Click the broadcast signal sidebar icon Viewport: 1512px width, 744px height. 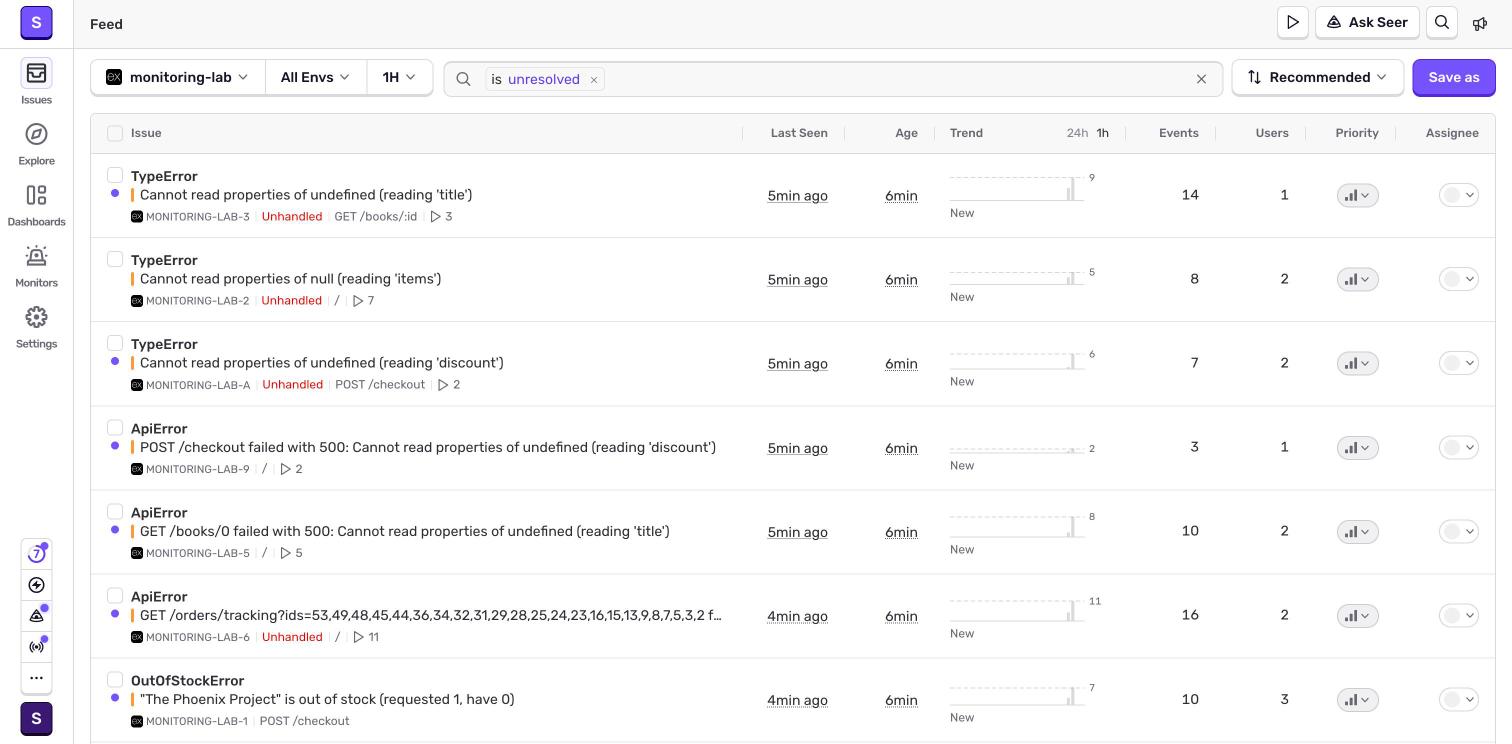(x=36, y=647)
